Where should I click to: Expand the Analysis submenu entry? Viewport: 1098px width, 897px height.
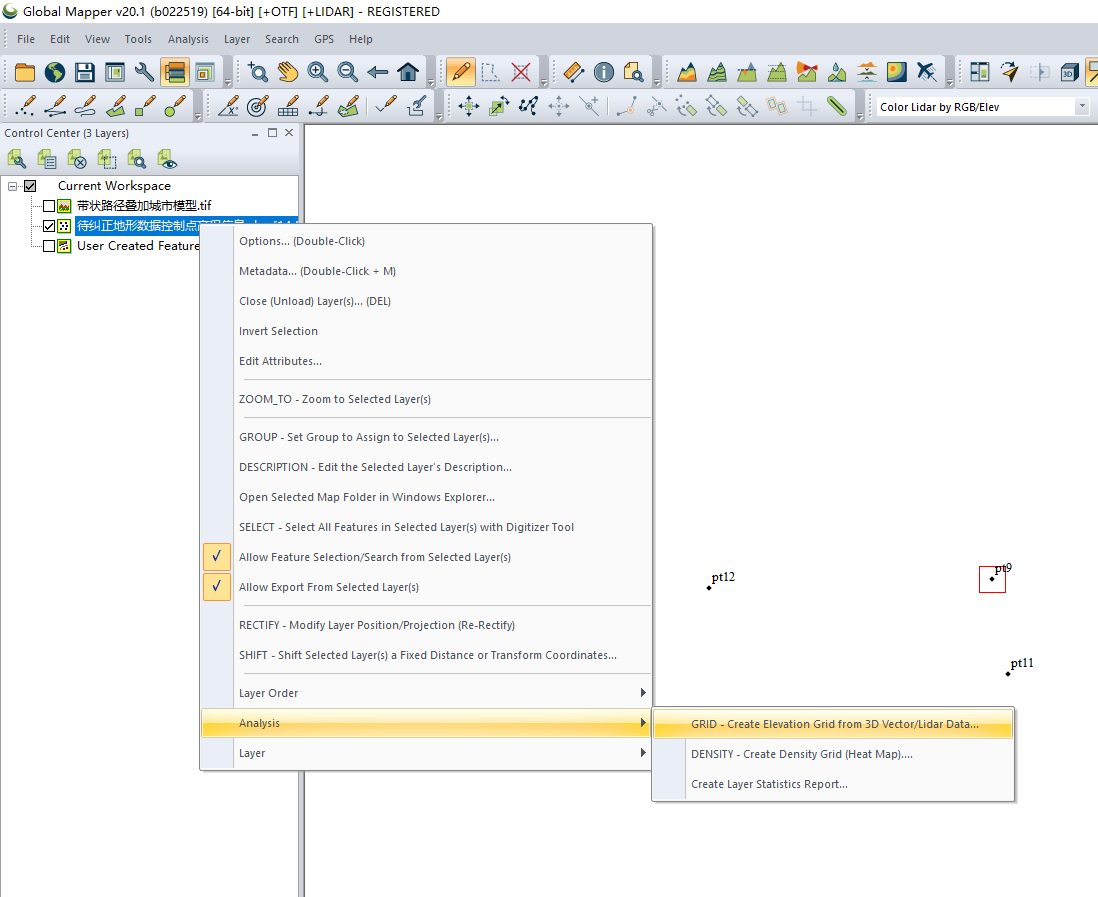click(426, 723)
